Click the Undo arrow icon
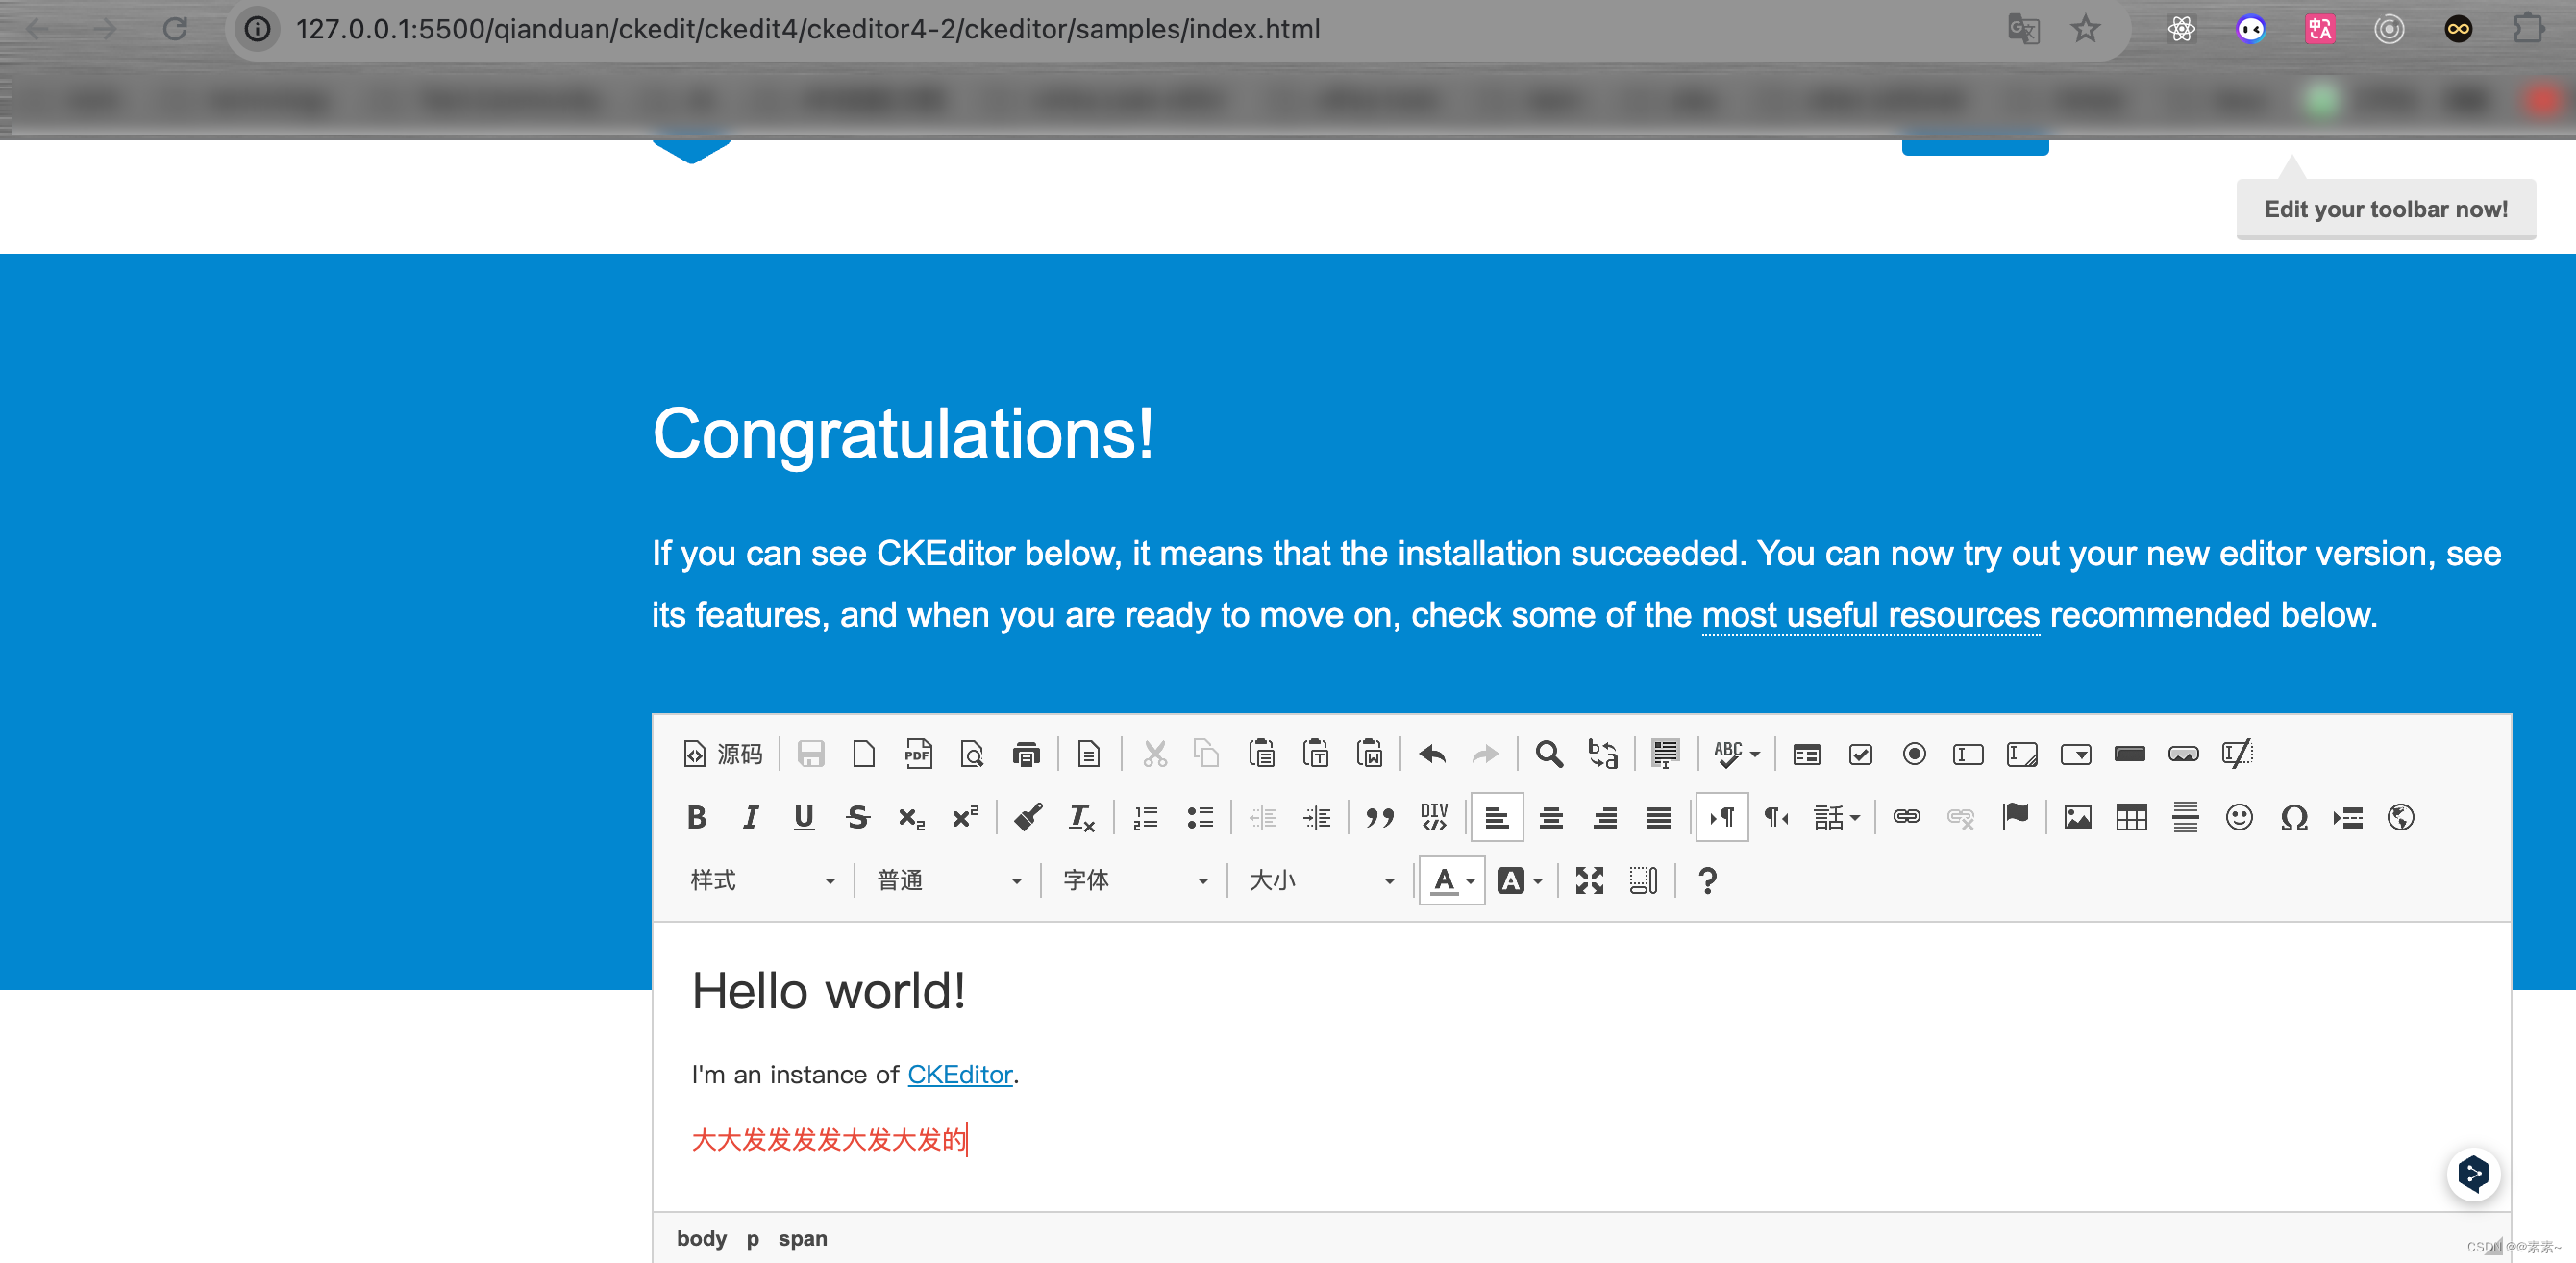 pyautogui.click(x=1432, y=754)
